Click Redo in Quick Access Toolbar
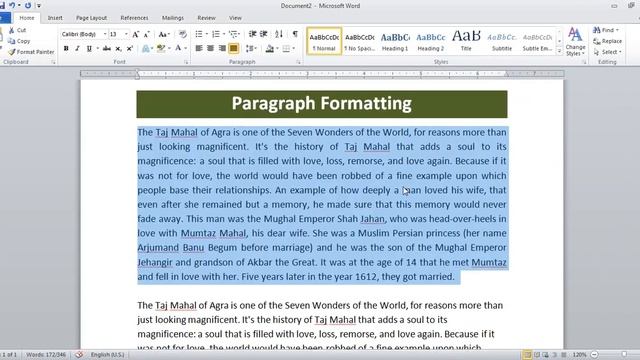640x360 pixels. tap(28, 6)
